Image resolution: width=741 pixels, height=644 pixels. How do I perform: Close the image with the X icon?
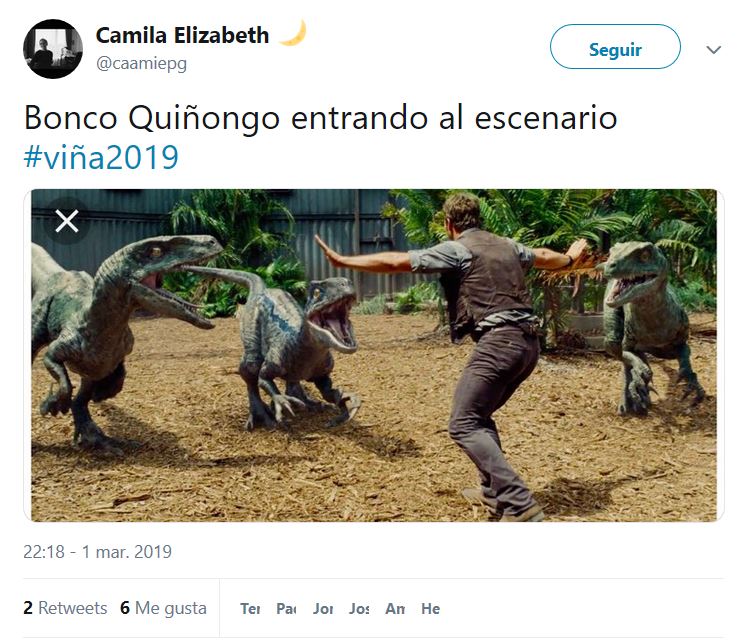pos(67,221)
